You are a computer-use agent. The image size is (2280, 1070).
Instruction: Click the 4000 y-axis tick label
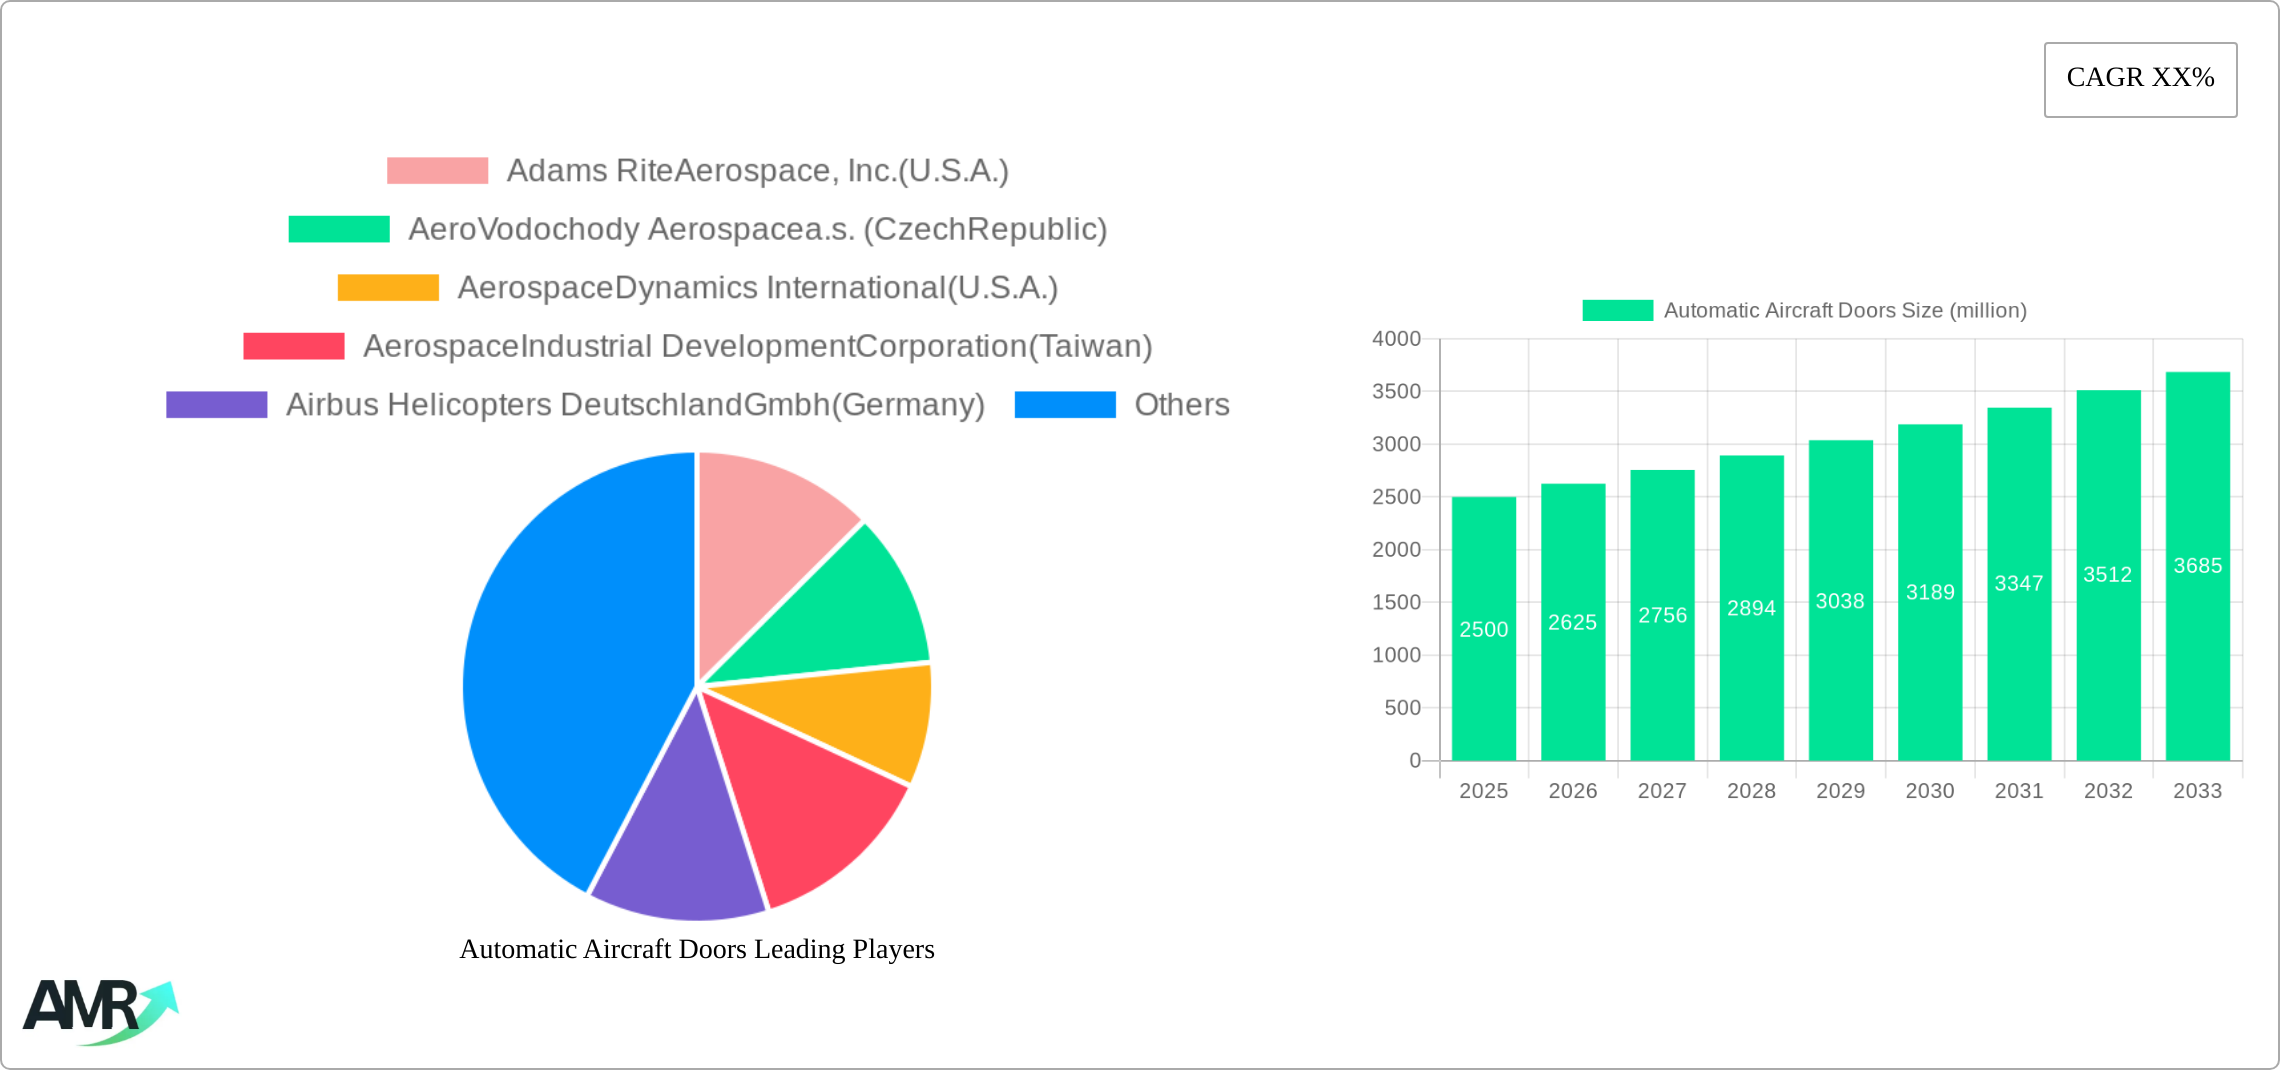point(1397,339)
